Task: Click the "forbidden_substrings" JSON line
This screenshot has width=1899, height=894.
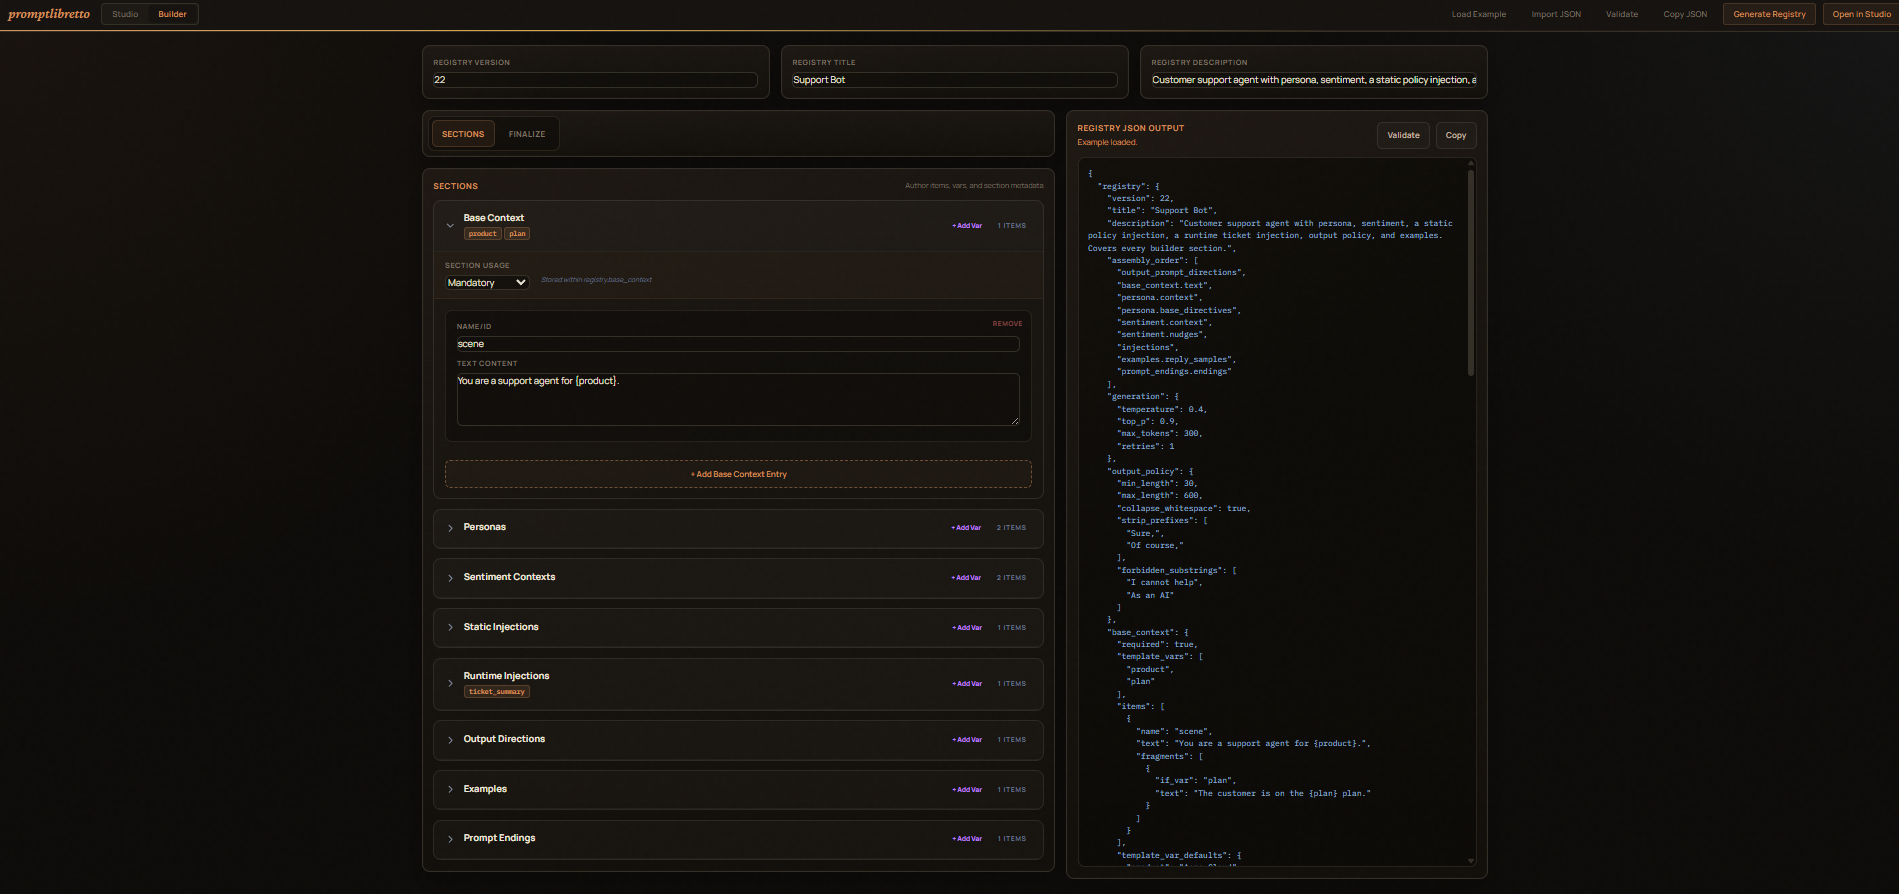Action: [1177, 570]
